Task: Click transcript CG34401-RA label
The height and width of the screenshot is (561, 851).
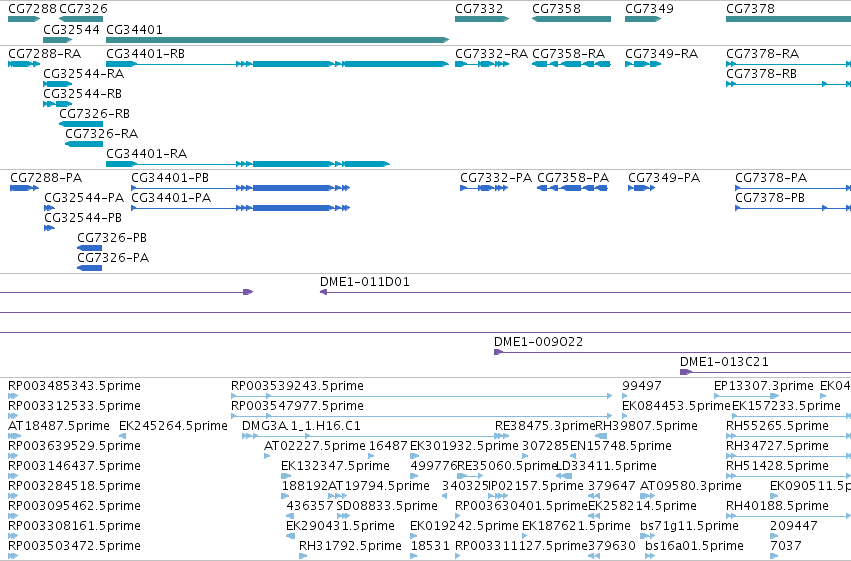Action: pyautogui.click(x=147, y=154)
